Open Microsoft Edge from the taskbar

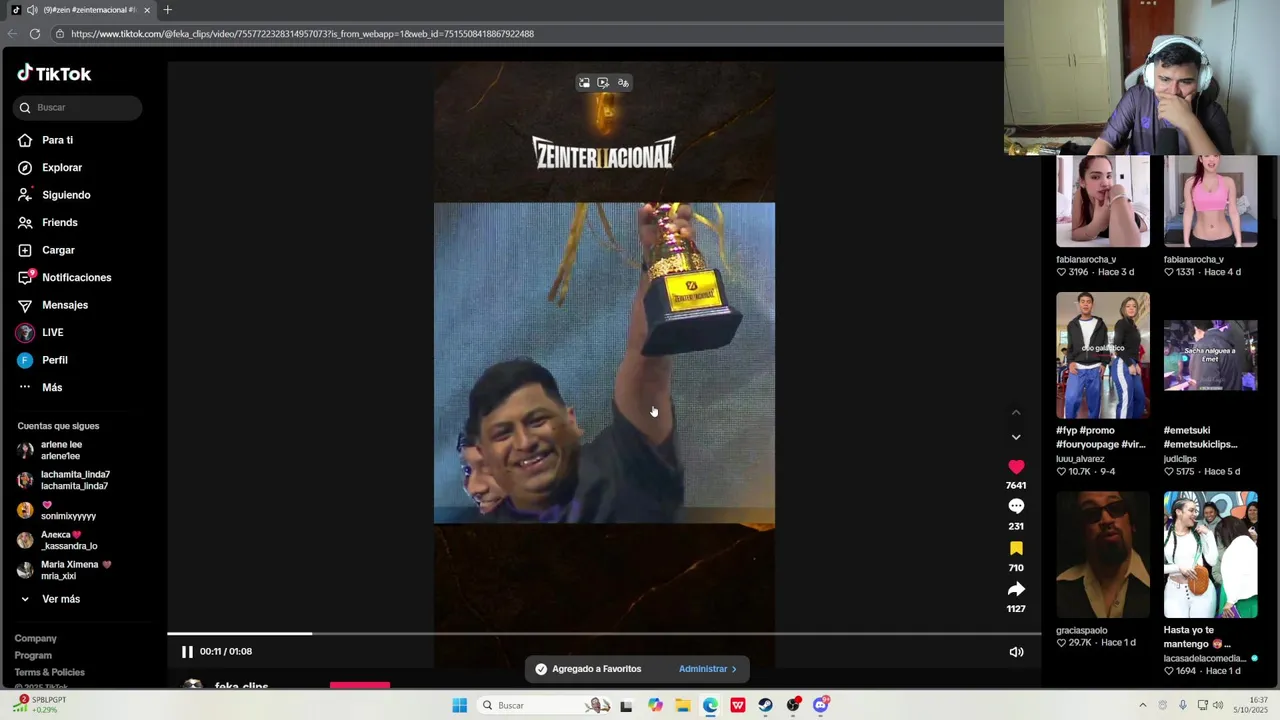click(710, 706)
